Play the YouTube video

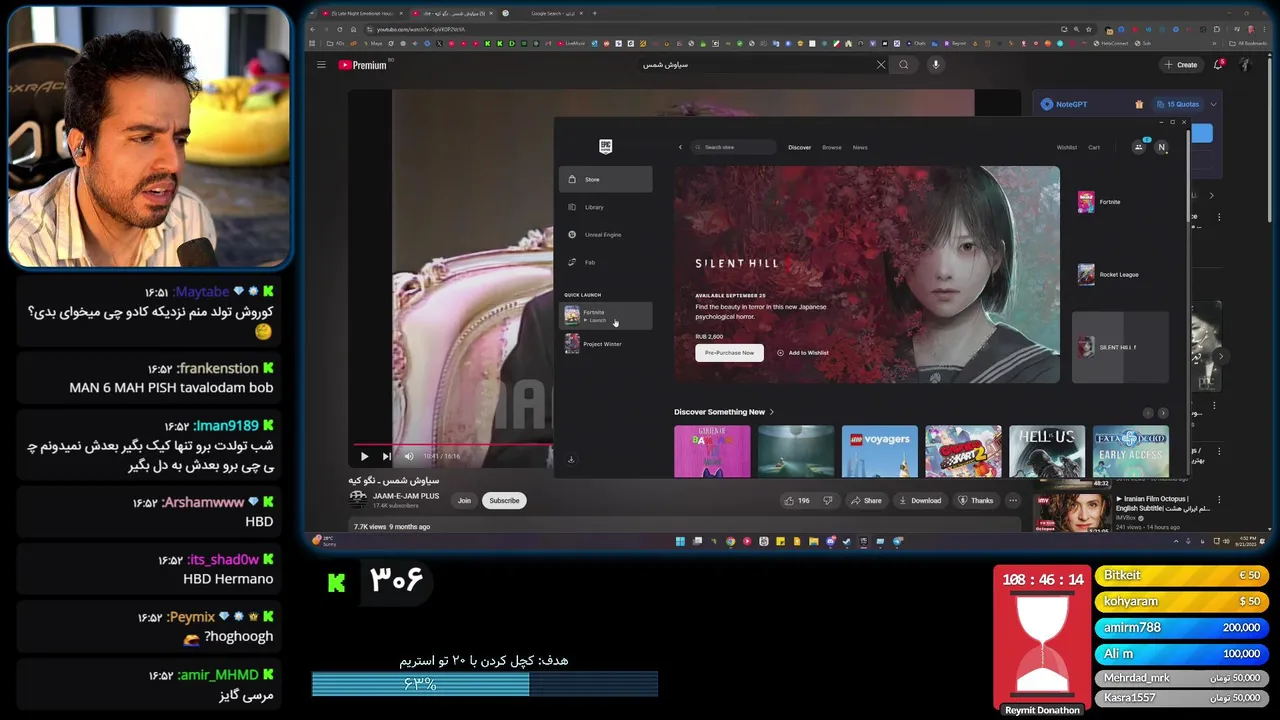pos(364,456)
